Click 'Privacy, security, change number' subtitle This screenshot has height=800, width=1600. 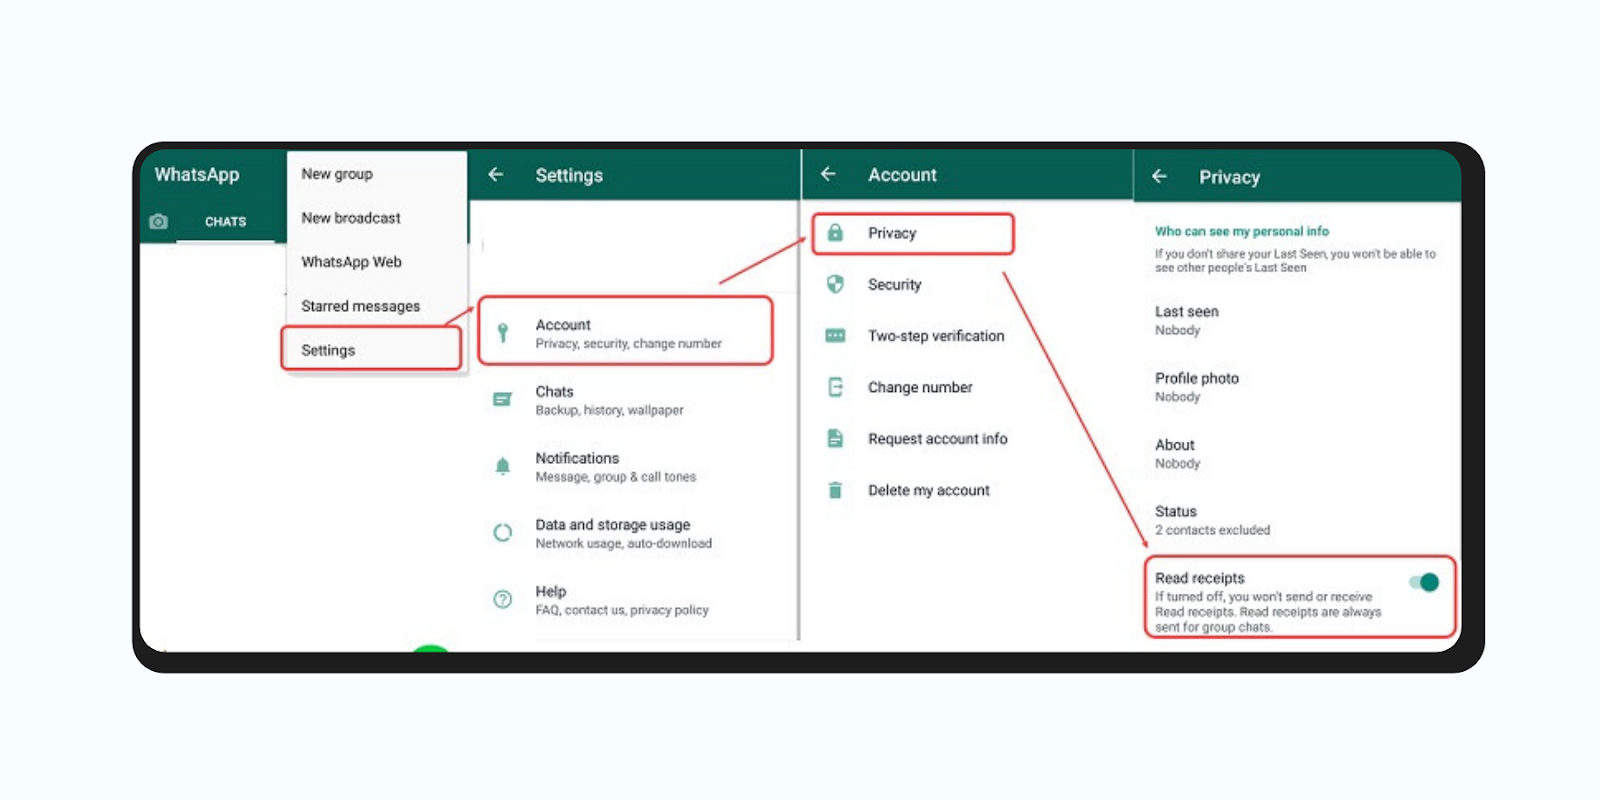coord(628,343)
